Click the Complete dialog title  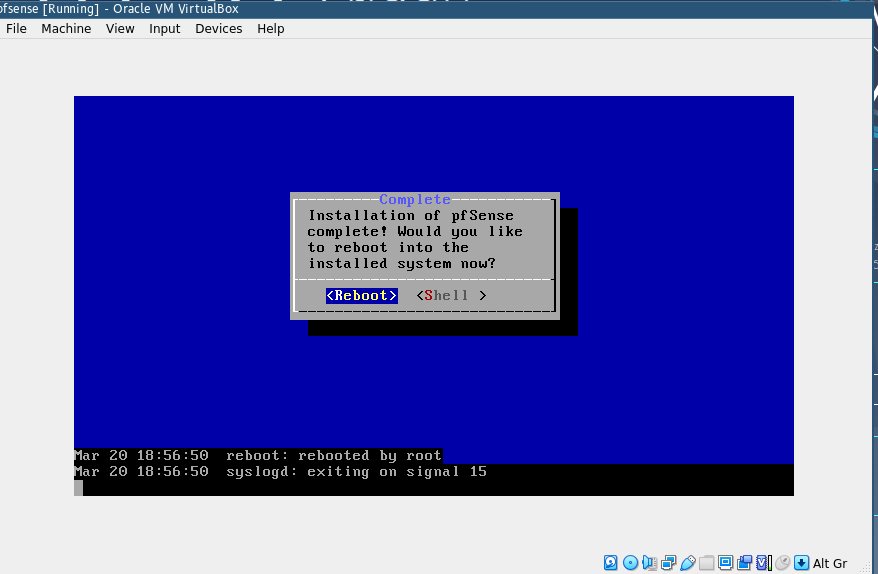[415, 199]
